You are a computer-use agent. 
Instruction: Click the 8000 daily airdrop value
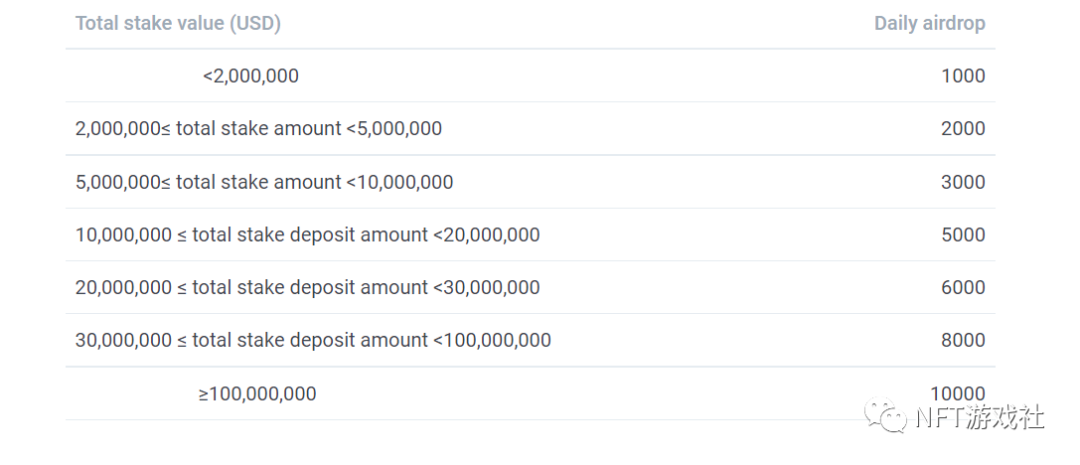point(962,341)
